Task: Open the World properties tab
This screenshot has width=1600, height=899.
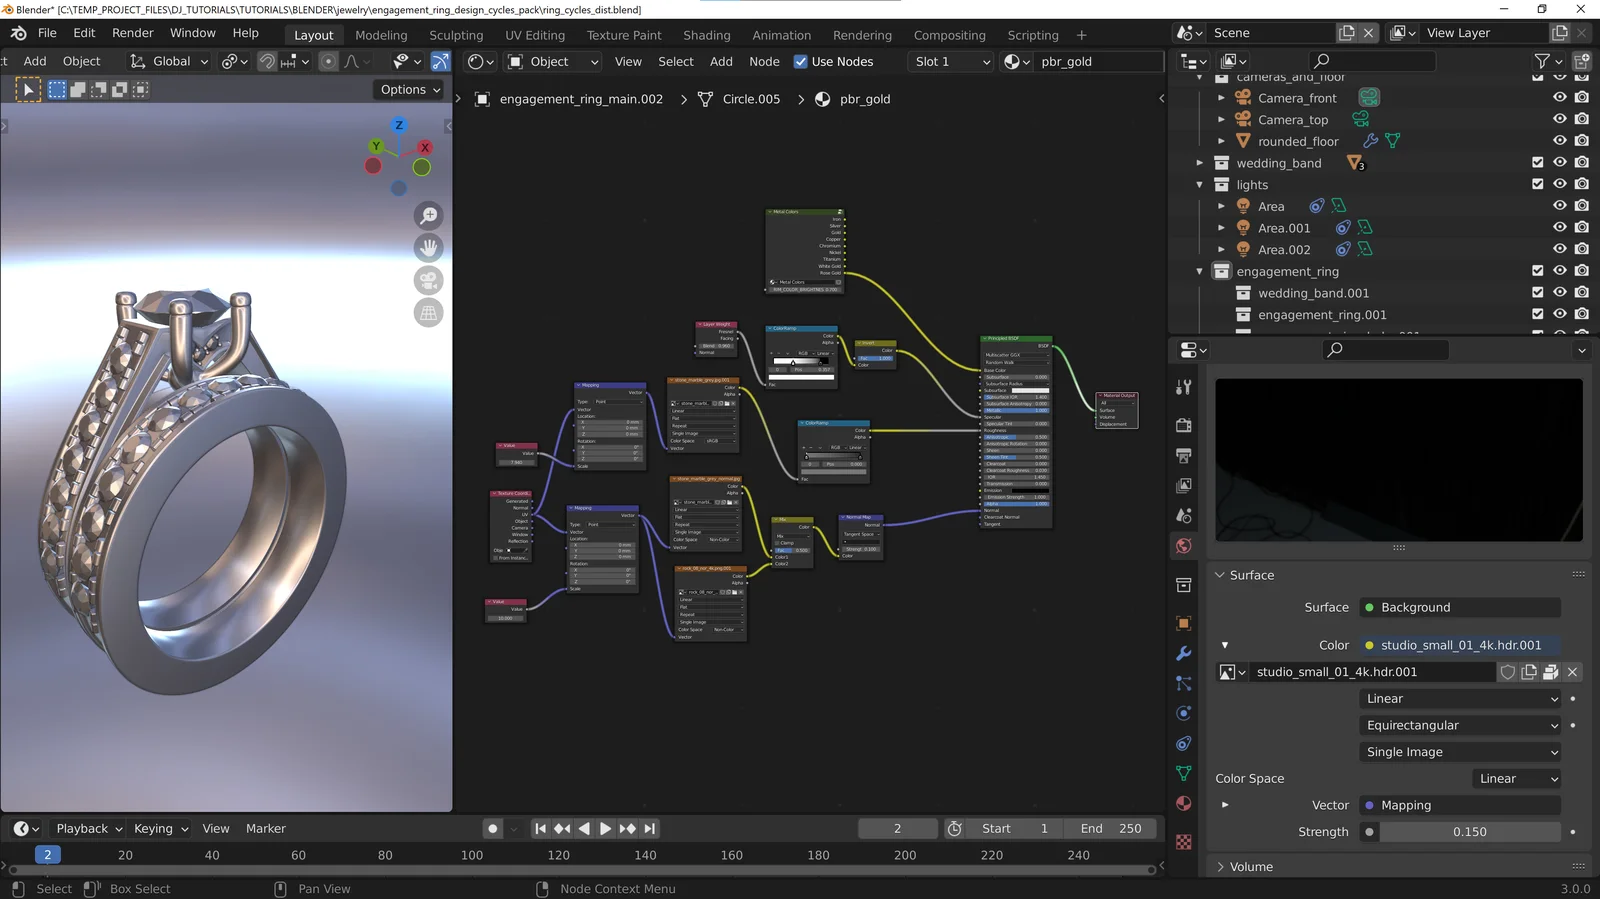Action: pyautogui.click(x=1184, y=545)
